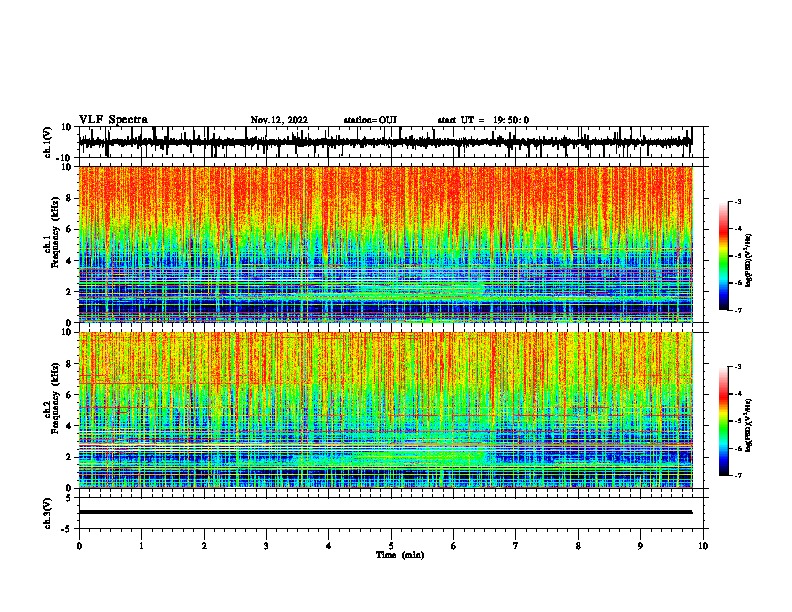The image size is (792, 612).
Task: Click the '-5' tick on ch.1 colorbar
Action: pos(738,256)
